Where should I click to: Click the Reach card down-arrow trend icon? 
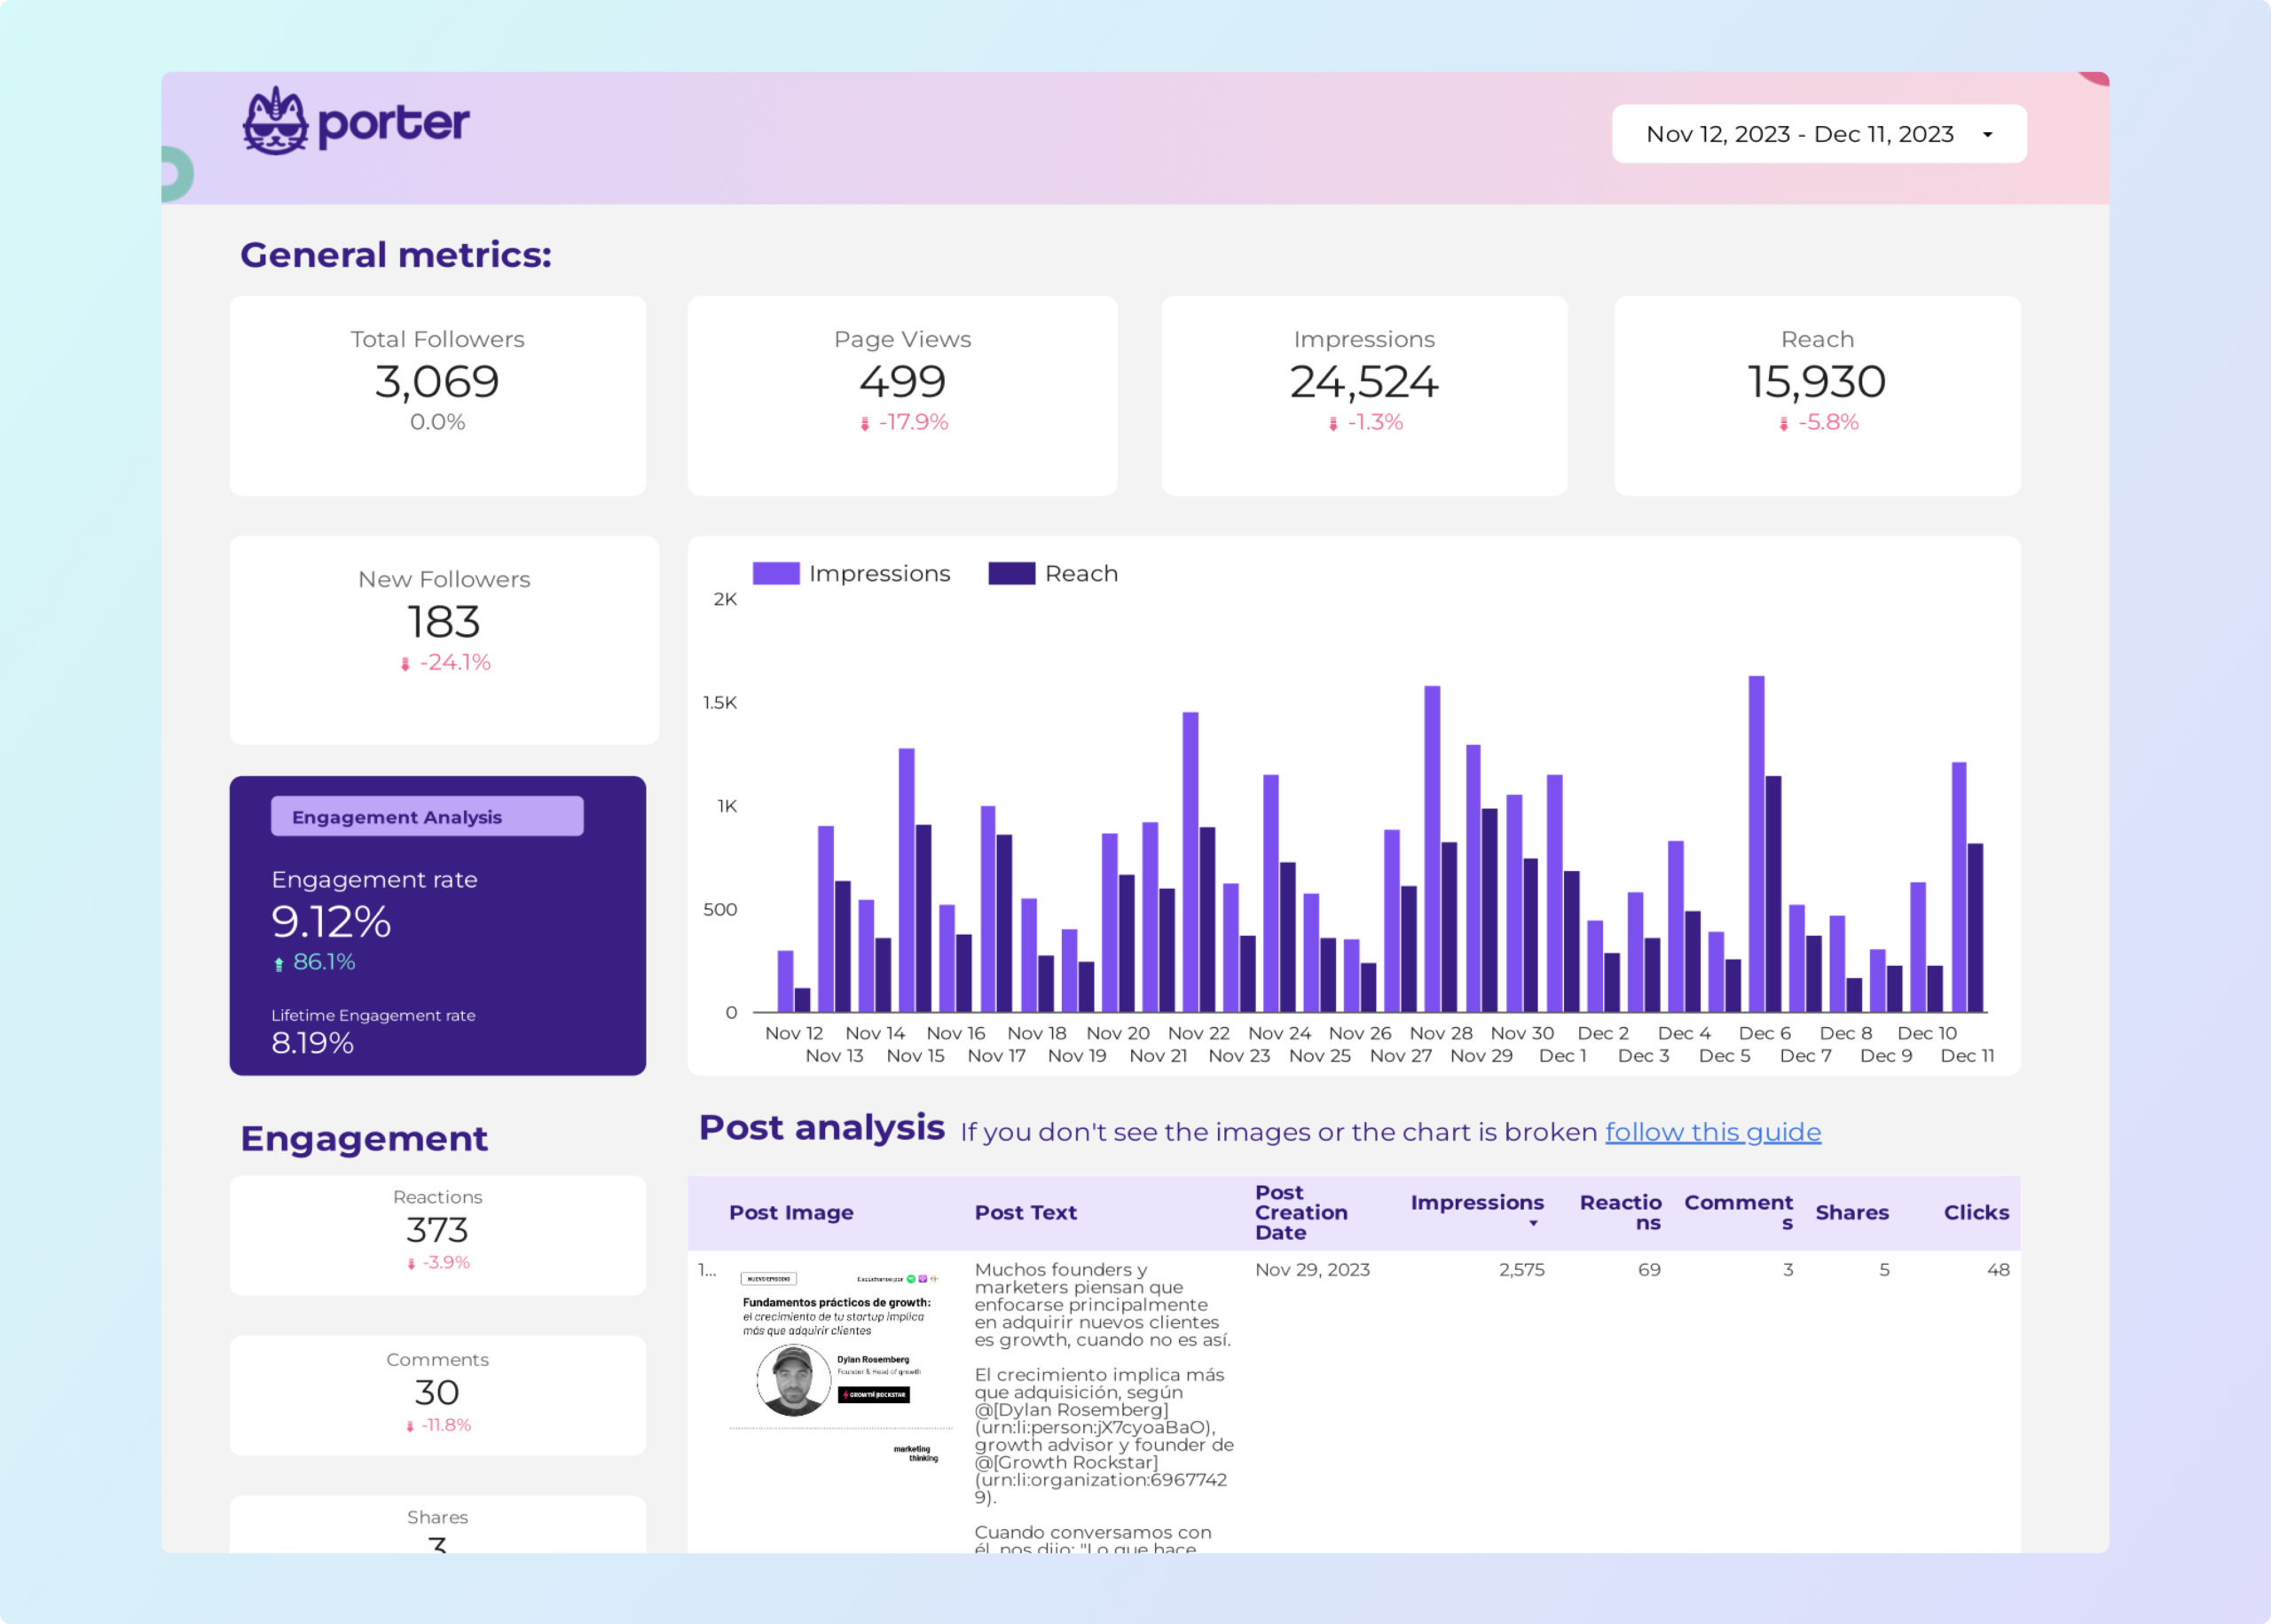coord(1783,424)
